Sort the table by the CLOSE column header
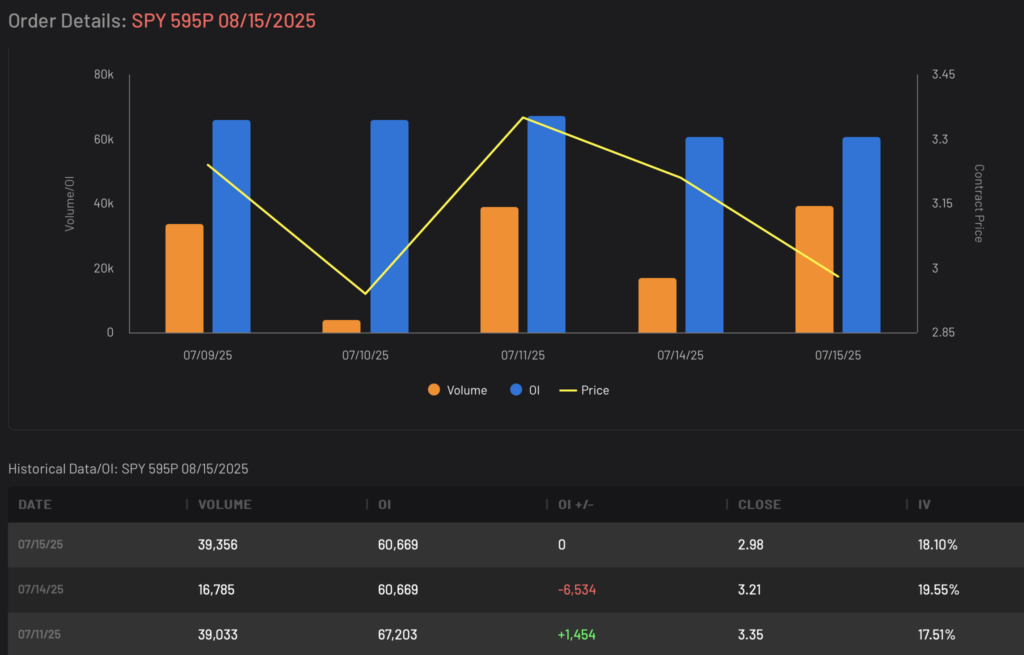The width and height of the screenshot is (1024, 655). 759,504
